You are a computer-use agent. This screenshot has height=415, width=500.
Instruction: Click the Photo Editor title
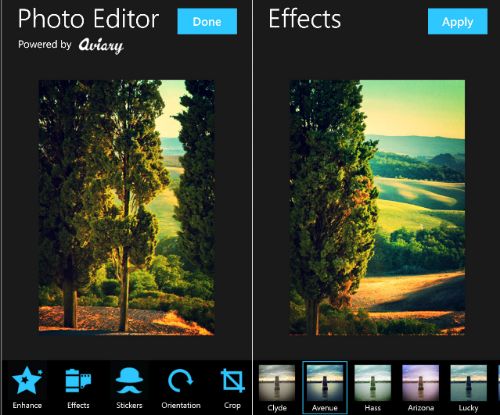(x=88, y=19)
